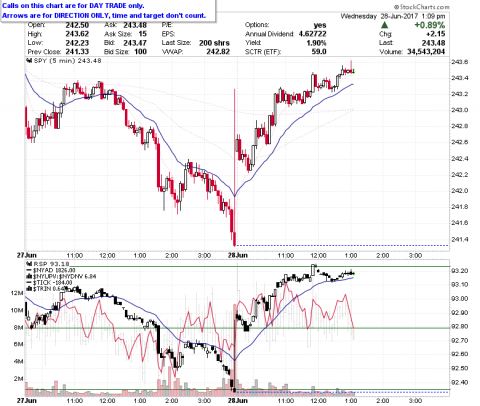Click the candlestick icon beside SPY title

pos(29,61)
